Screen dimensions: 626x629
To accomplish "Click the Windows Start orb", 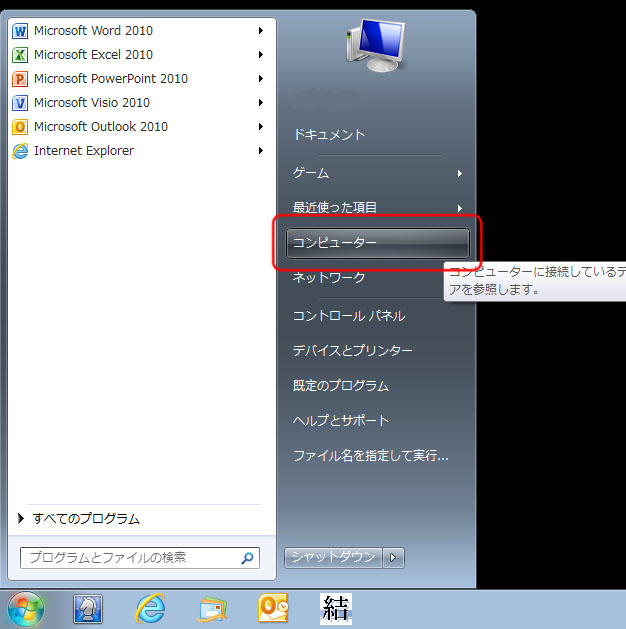I will click(26, 609).
